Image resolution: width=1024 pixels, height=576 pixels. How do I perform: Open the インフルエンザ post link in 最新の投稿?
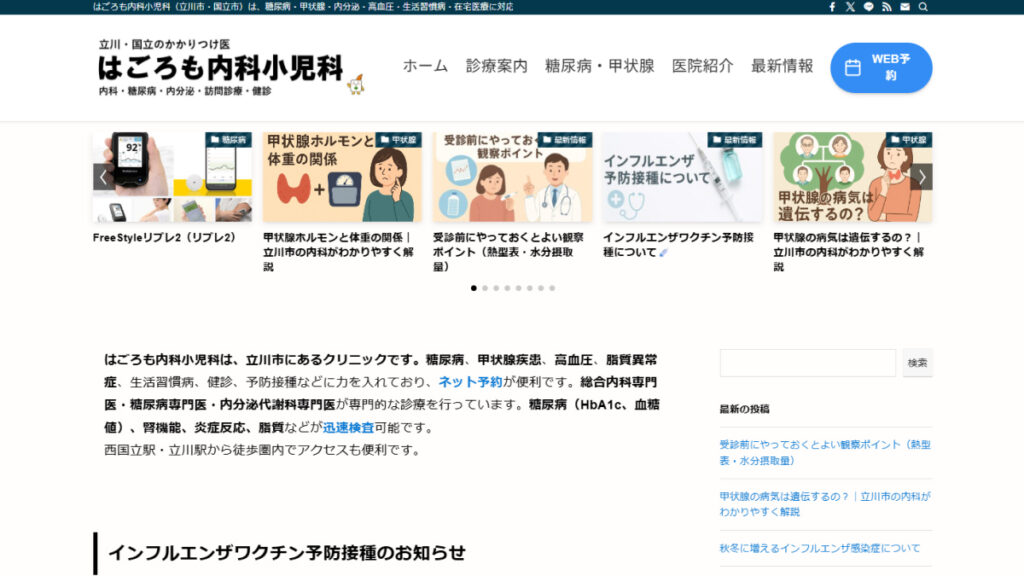(820, 548)
